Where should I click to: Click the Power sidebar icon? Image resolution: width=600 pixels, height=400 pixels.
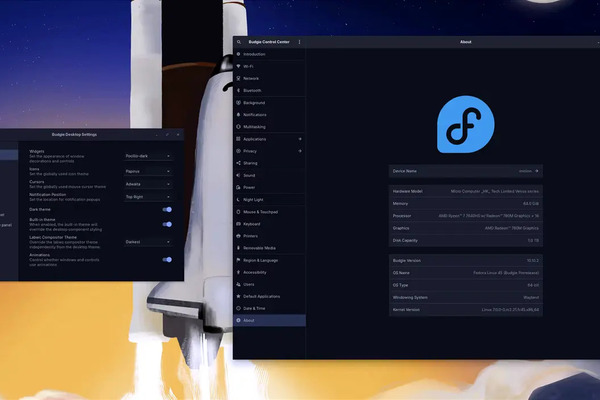pos(238,187)
